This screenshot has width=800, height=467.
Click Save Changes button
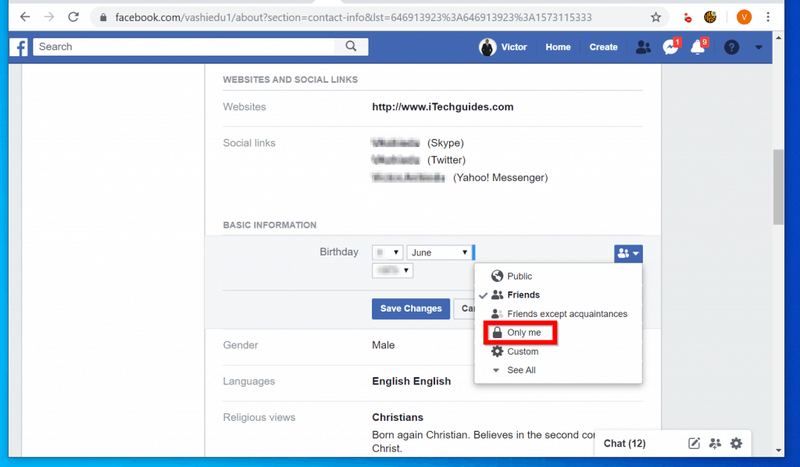click(x=411, y=309)
